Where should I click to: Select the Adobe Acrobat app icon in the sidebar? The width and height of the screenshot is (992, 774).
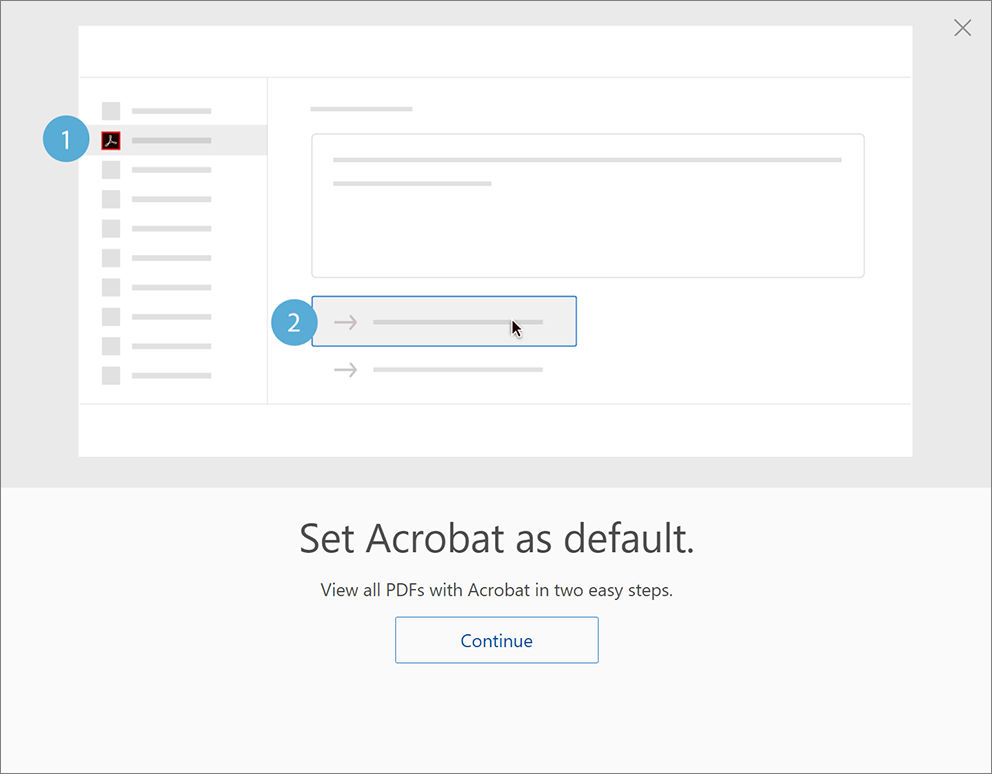click(110, 140)
